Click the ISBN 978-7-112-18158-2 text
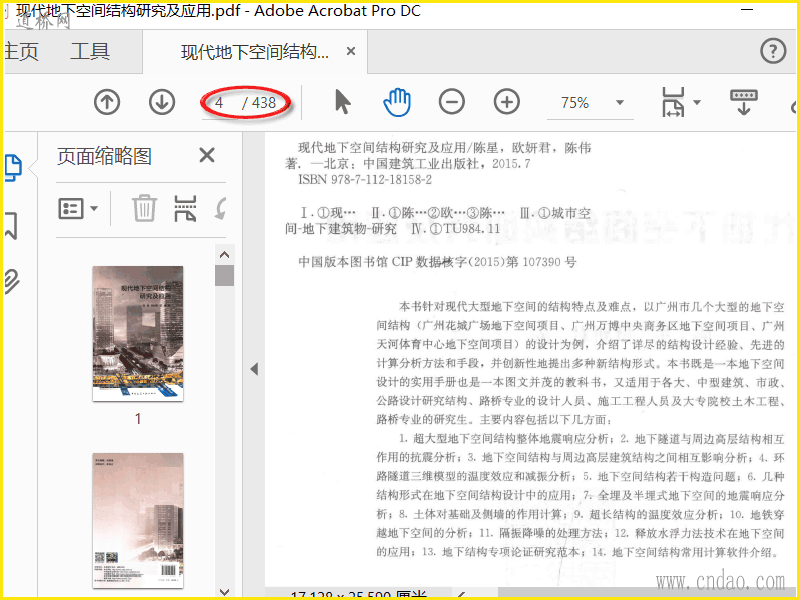Screen dimensions: 800x600 [365, 180]
